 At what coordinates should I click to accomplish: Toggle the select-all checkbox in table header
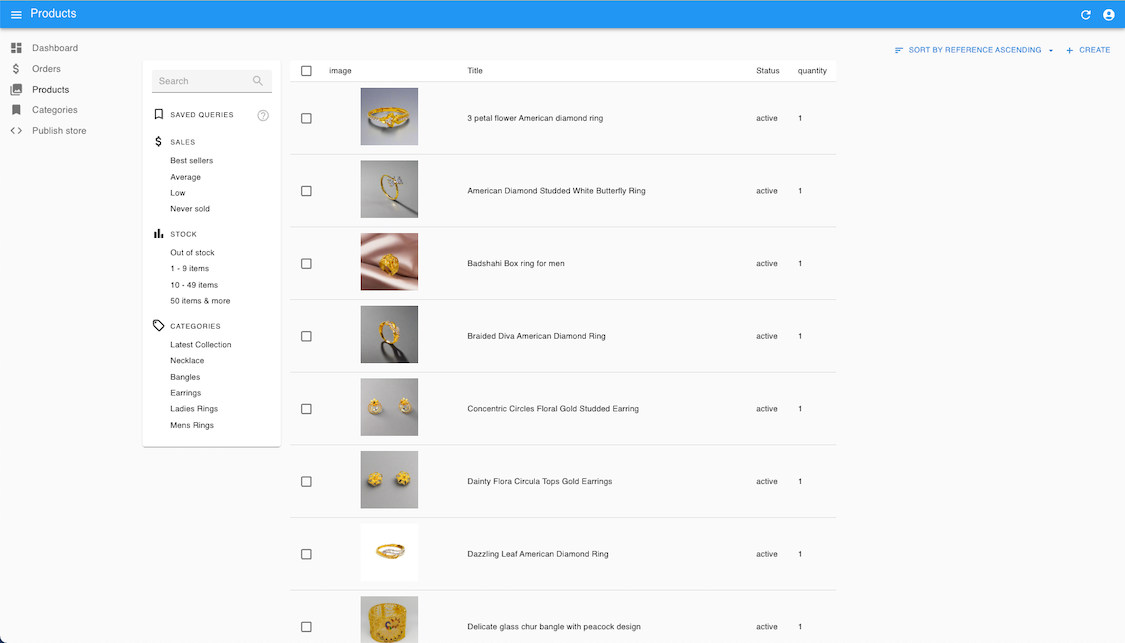click(306, 71)
